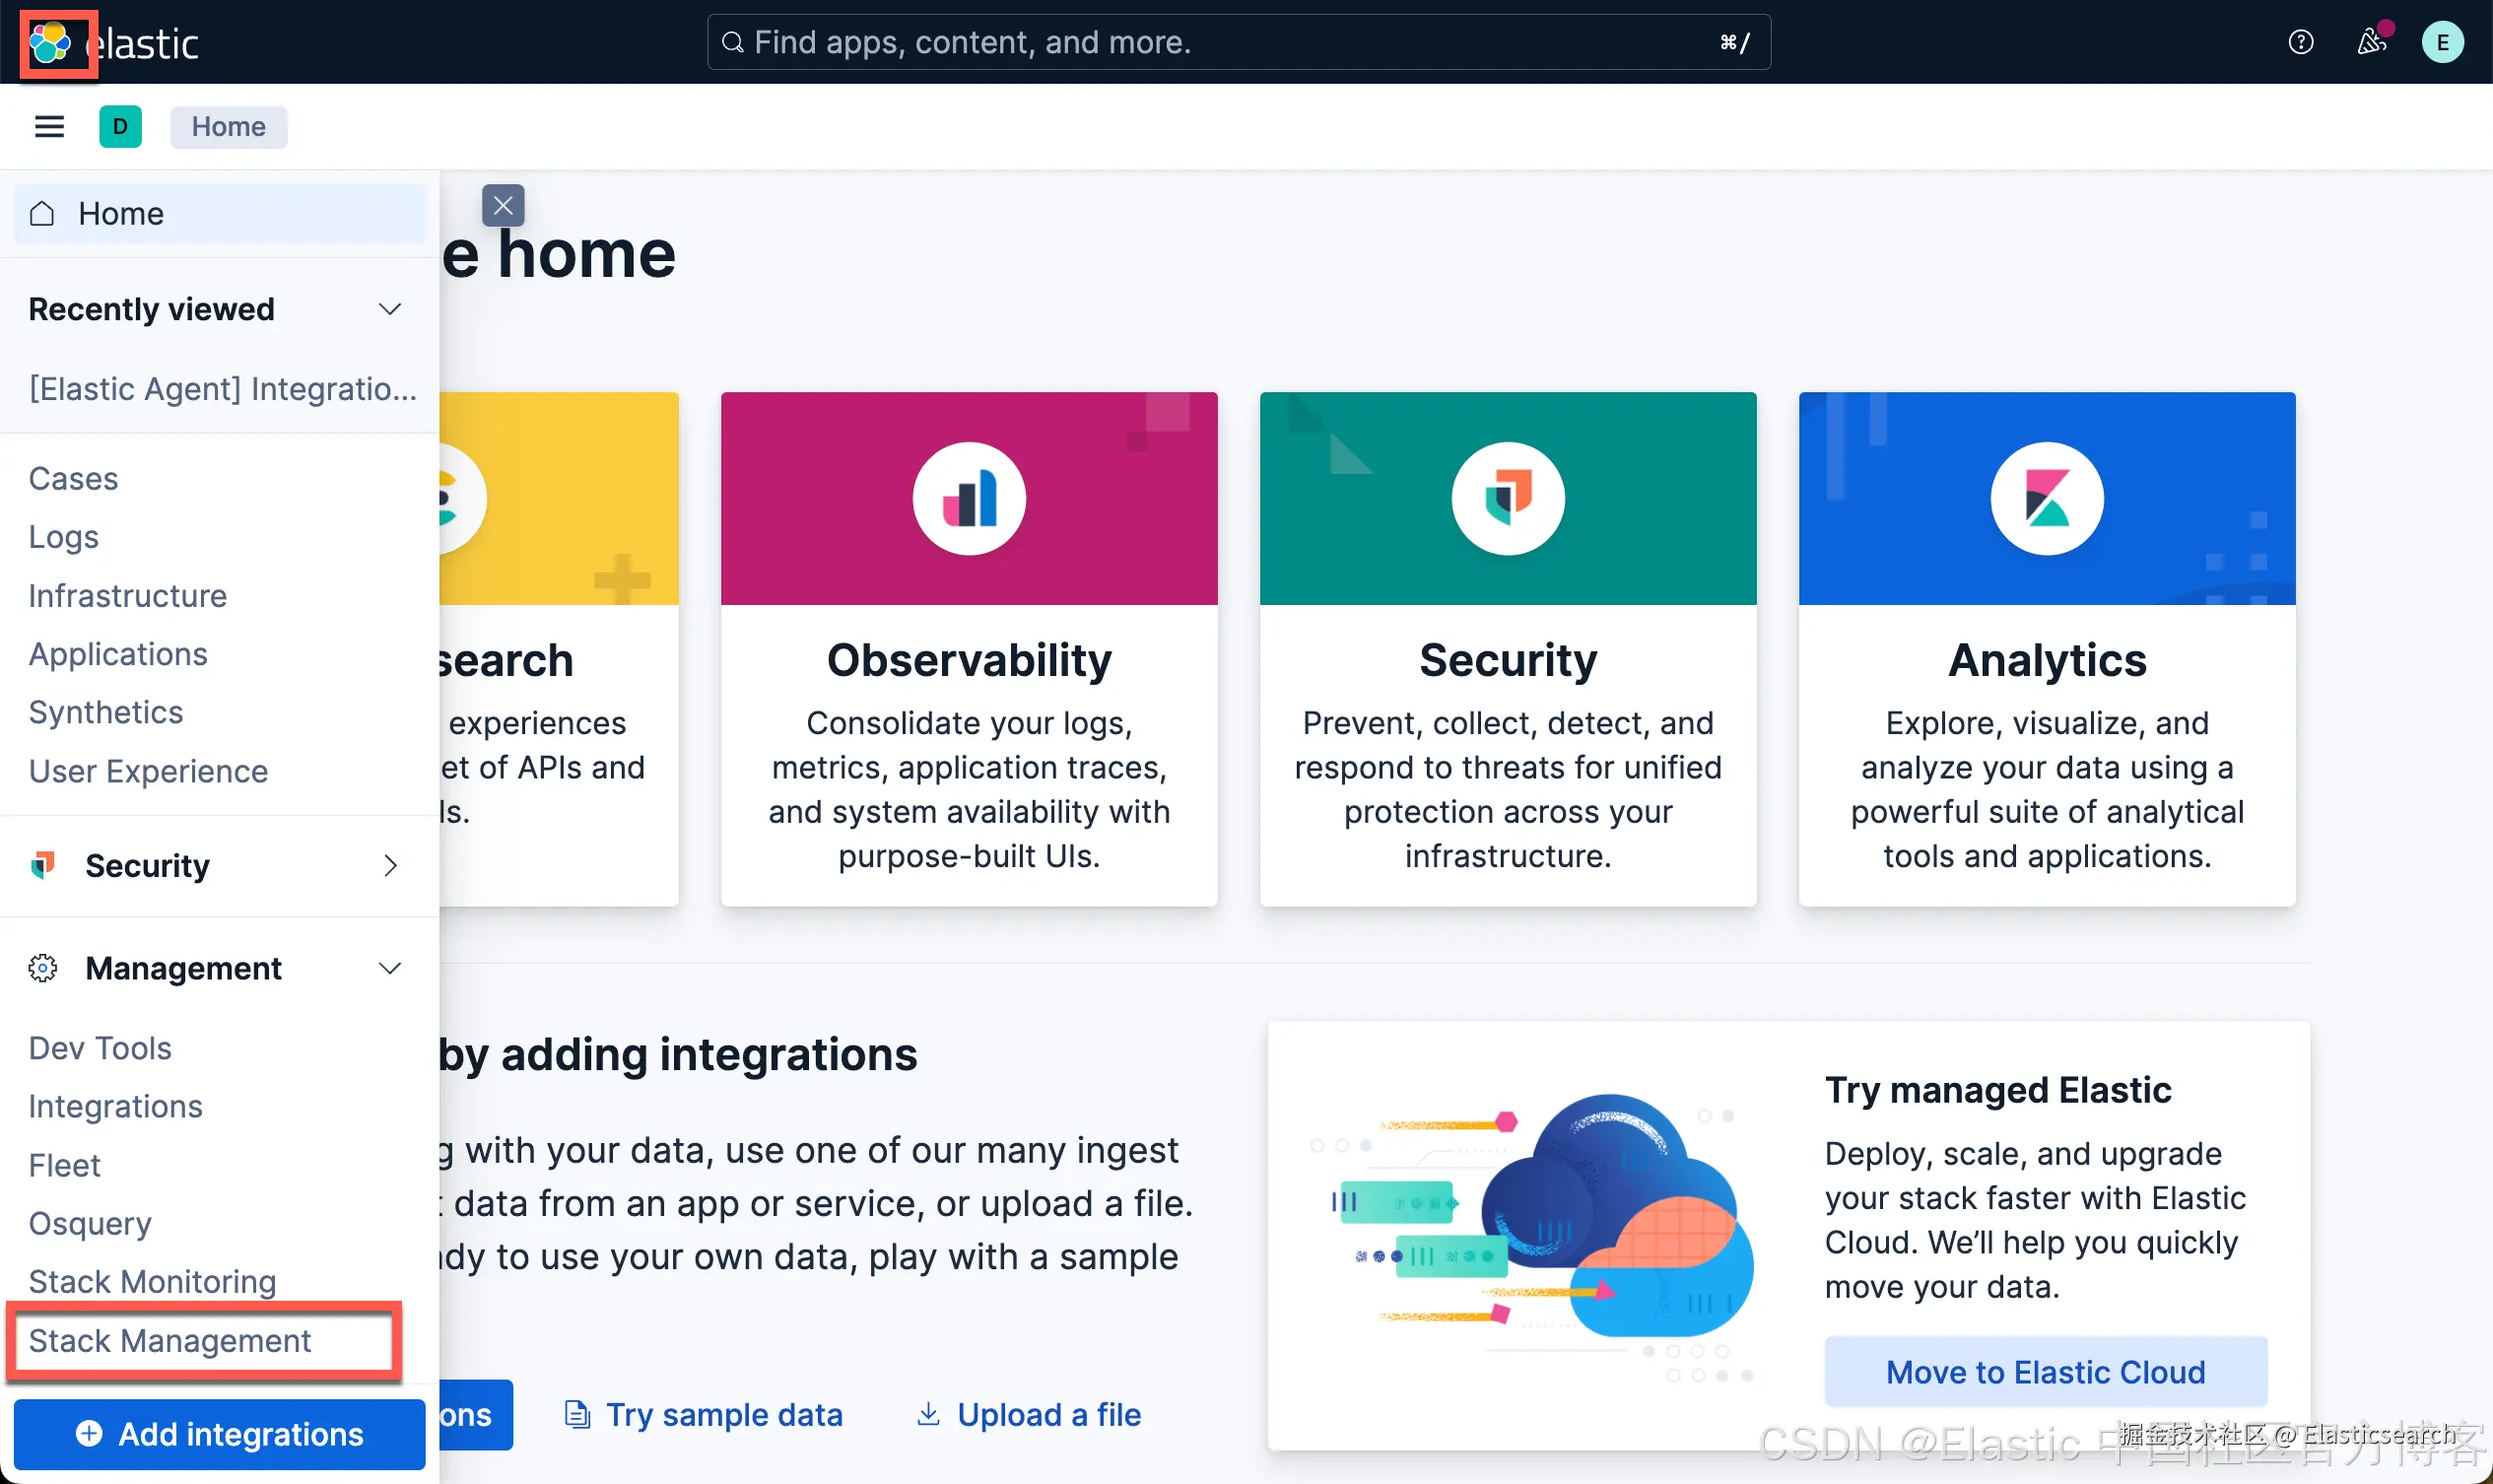The image size is (2493, 1484).
Task: Open Applications in the sidebar
Action: click(118, 654)
